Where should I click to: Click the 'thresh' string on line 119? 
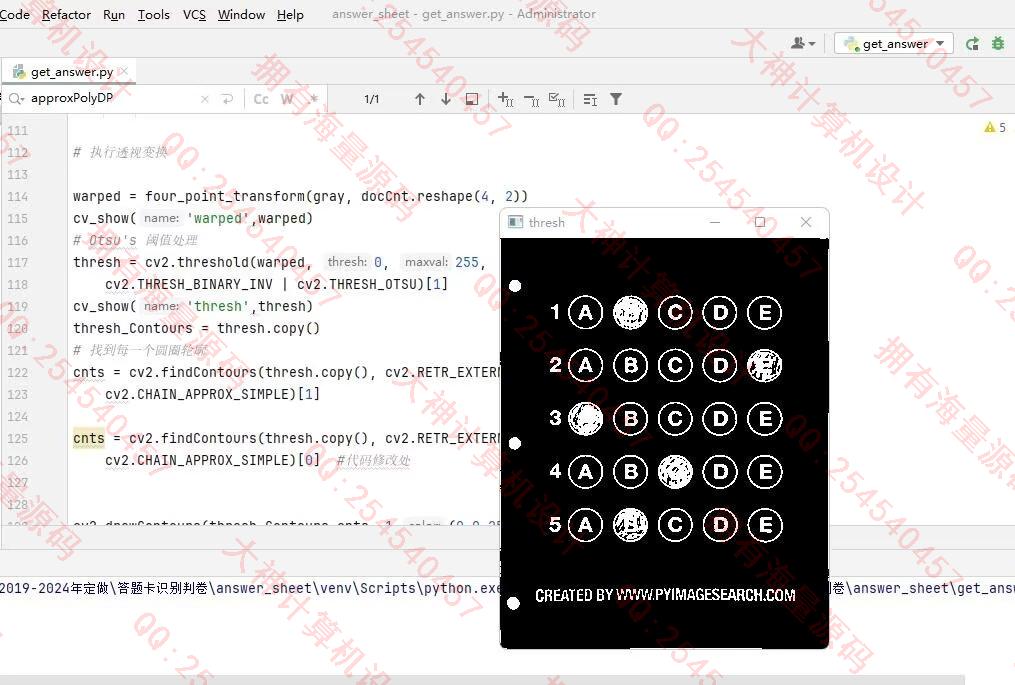click(217, 306)
